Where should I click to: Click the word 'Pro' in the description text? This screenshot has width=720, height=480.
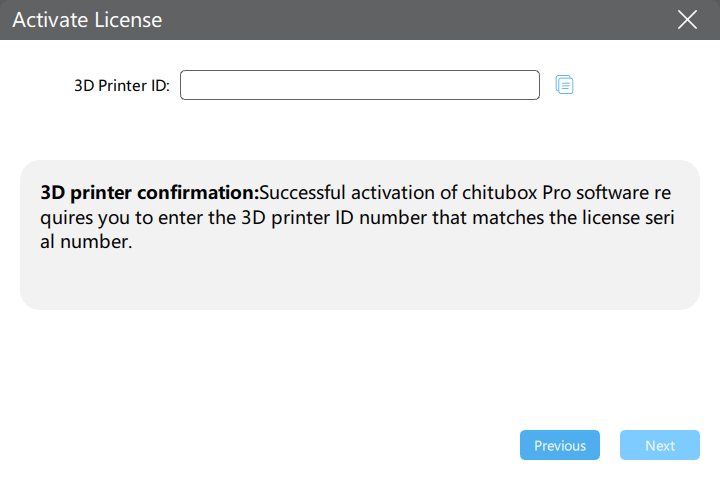[557, 192]
